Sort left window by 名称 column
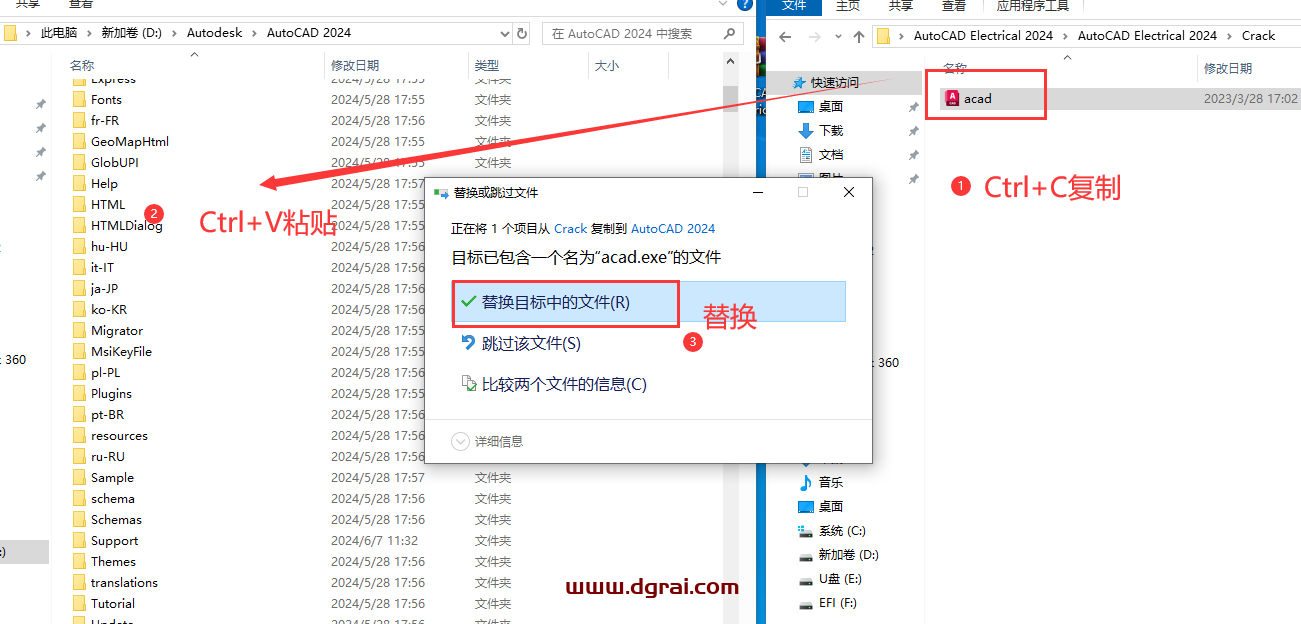The height and width of the screenshot is (624, 1301). pos(82,66)
